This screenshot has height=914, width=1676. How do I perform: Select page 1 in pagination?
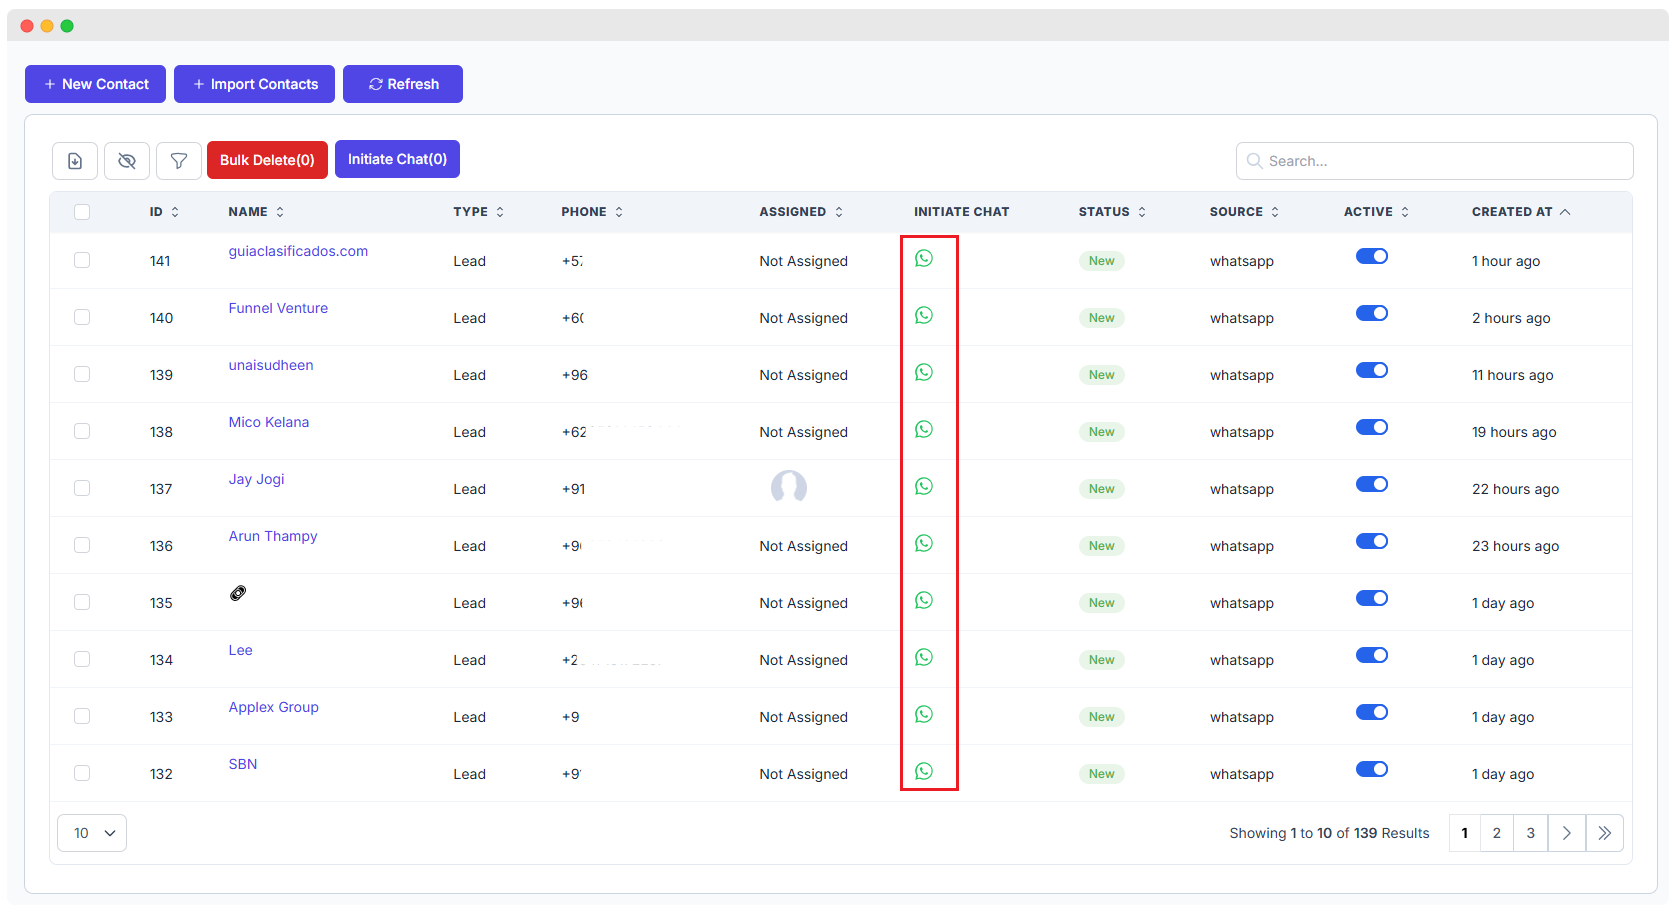tap(1465, 833)
